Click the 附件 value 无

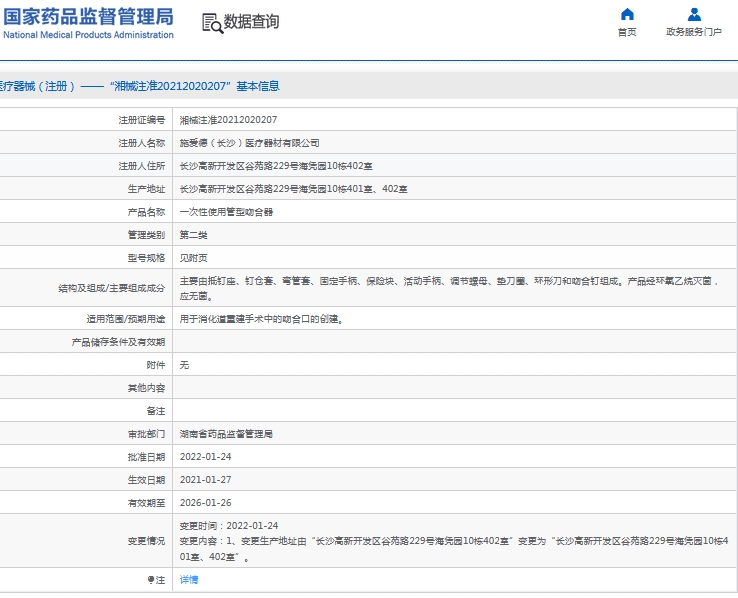coord(184,365)
